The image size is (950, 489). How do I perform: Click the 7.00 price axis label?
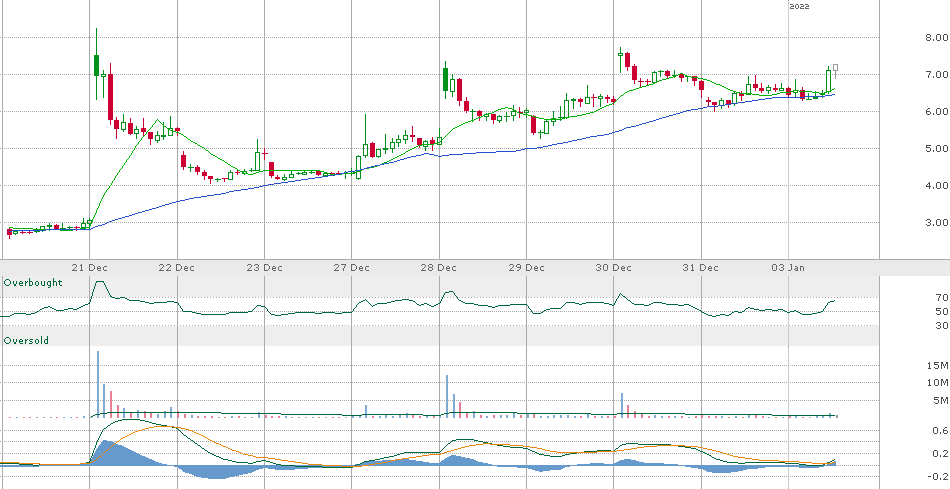936,75
